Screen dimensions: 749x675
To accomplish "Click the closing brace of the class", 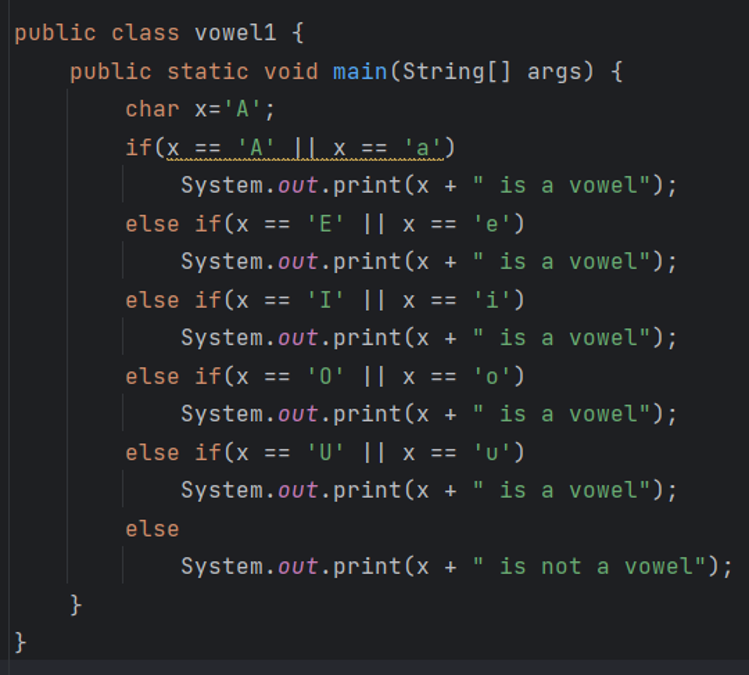I will 20,643.
